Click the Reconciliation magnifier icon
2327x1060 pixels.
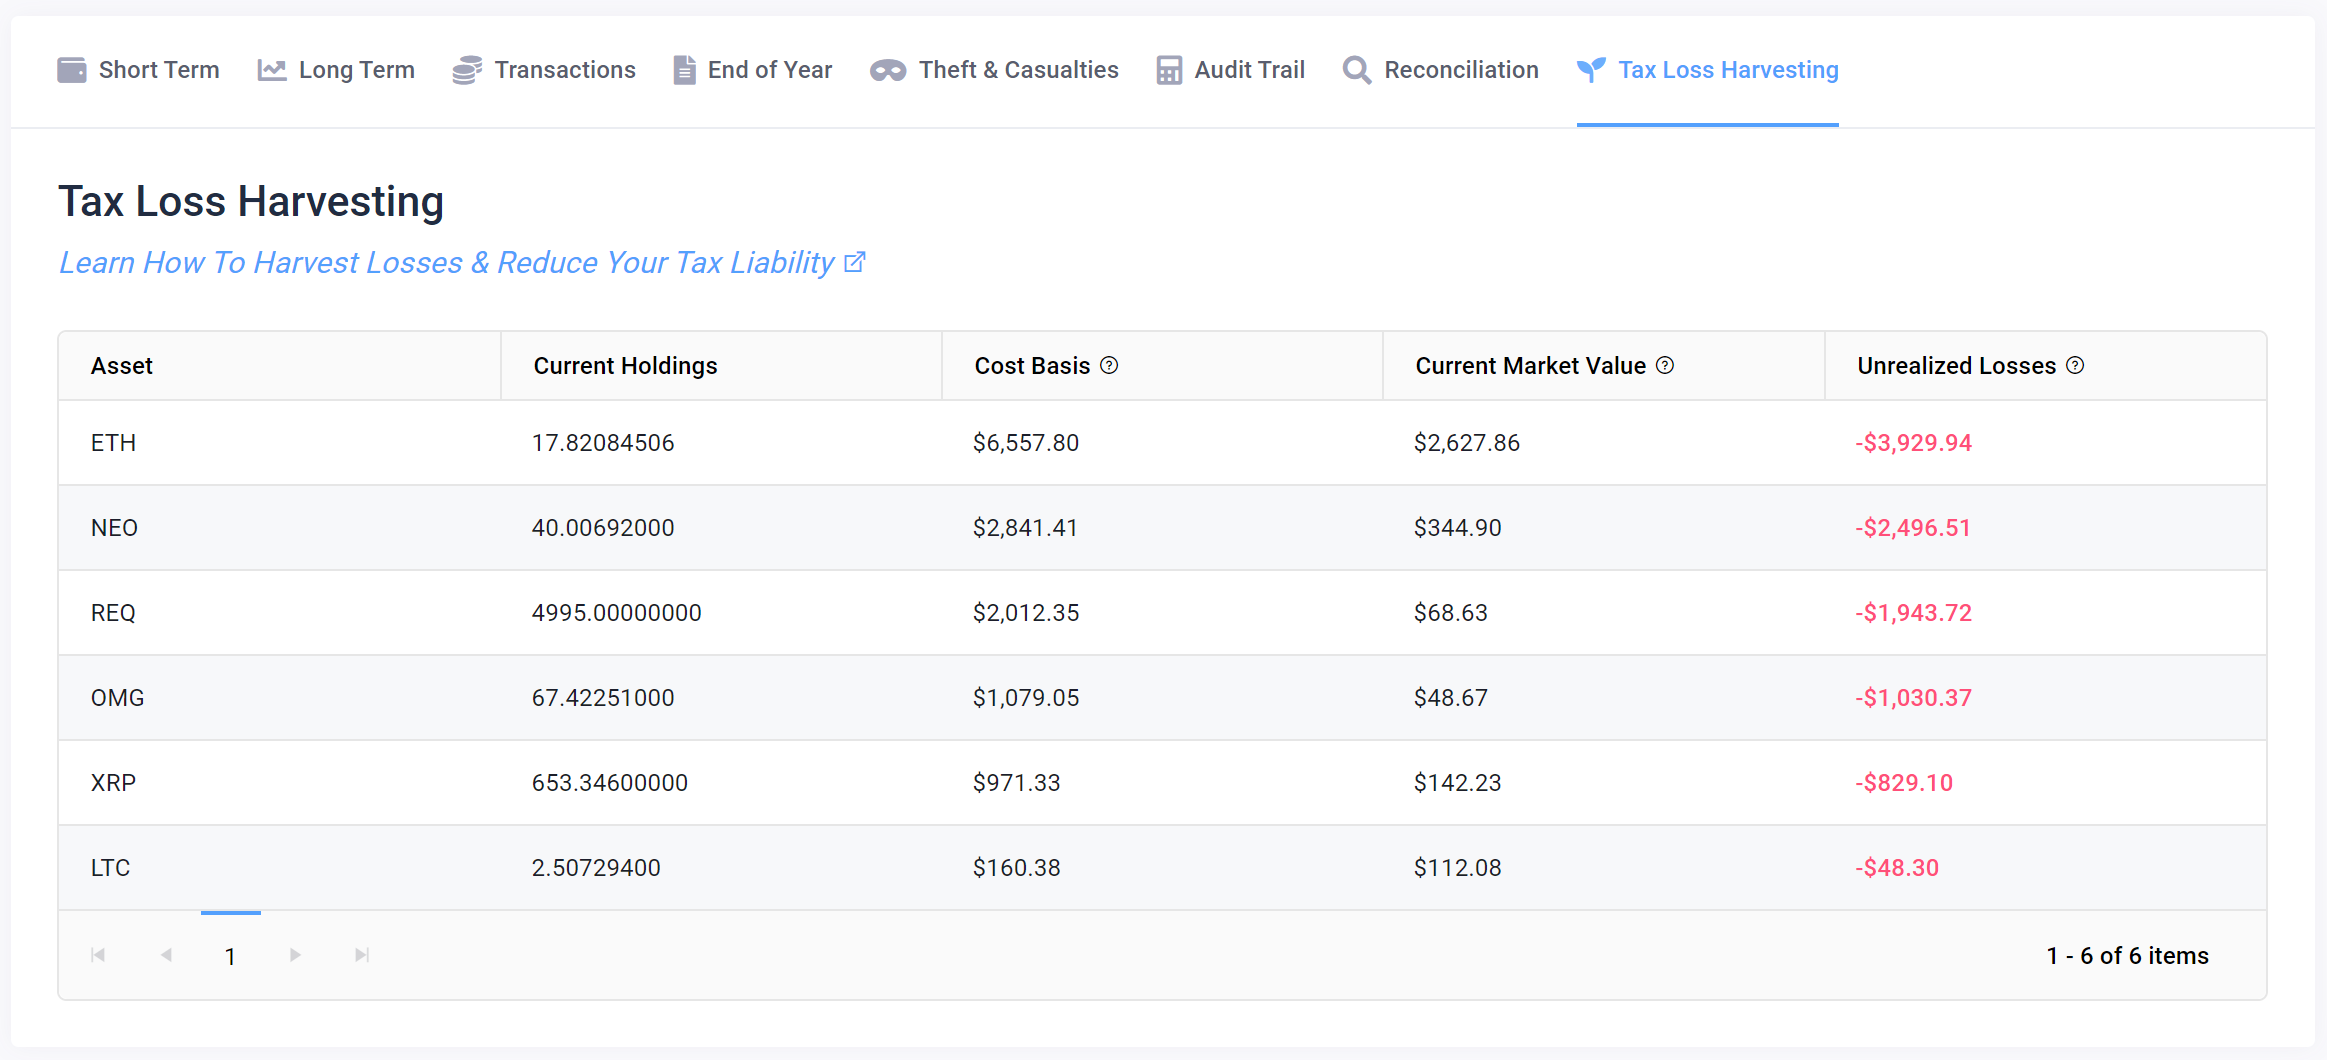pos(1357,70)
